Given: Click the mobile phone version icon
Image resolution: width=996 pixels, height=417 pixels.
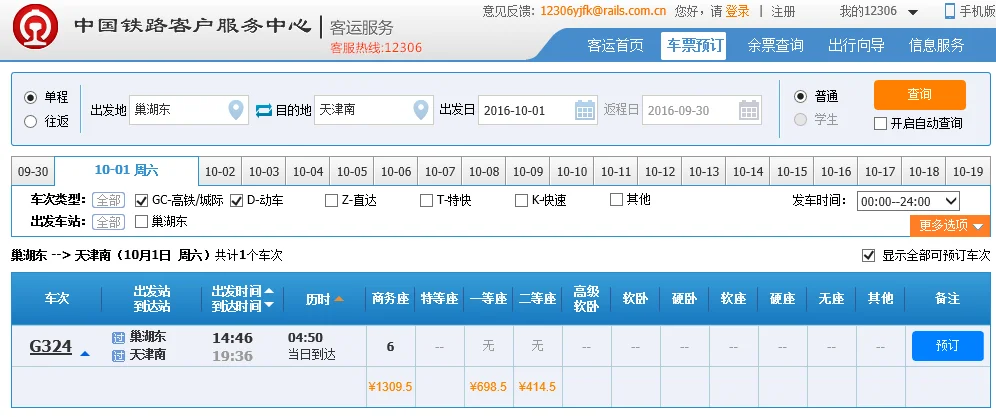Looking at the screenshot, I should click(x=950, y=11).
